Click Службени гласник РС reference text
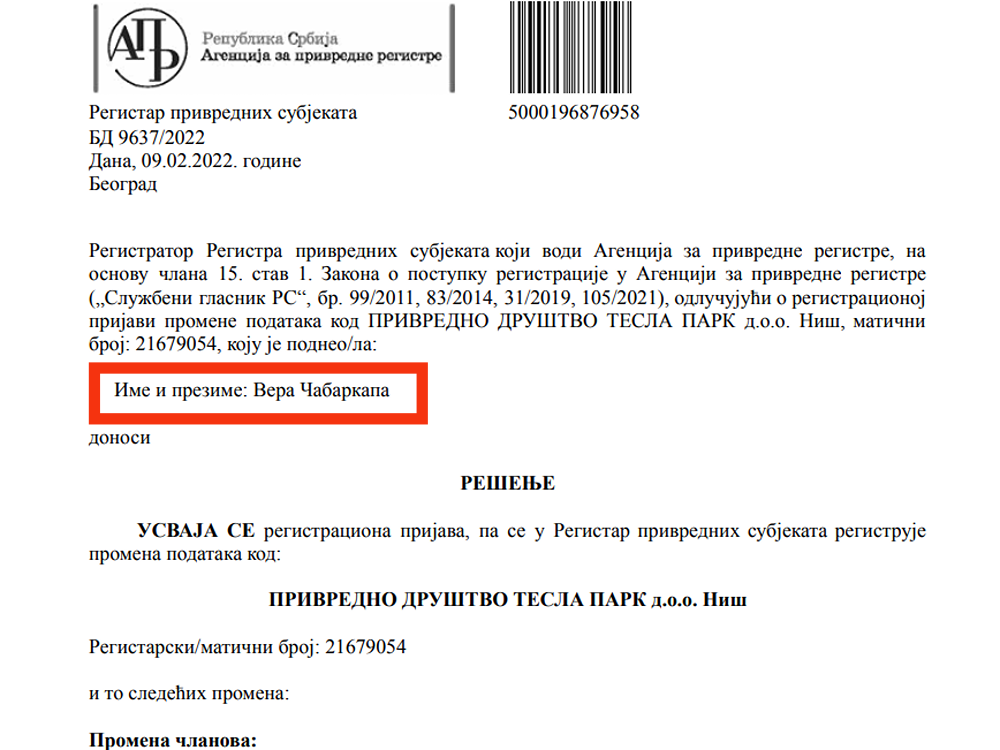Image resolution: width=1000 pixels, height=750 pixels. 201,298
